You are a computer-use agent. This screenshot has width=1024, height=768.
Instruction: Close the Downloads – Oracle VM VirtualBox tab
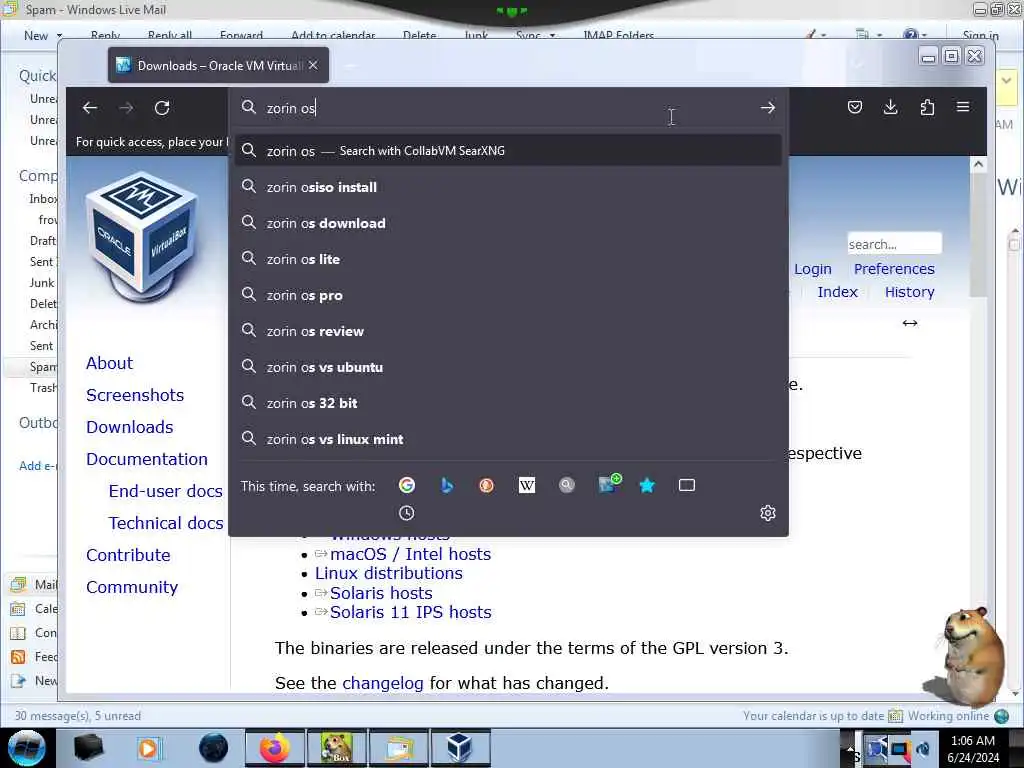[x=313, y=65]
